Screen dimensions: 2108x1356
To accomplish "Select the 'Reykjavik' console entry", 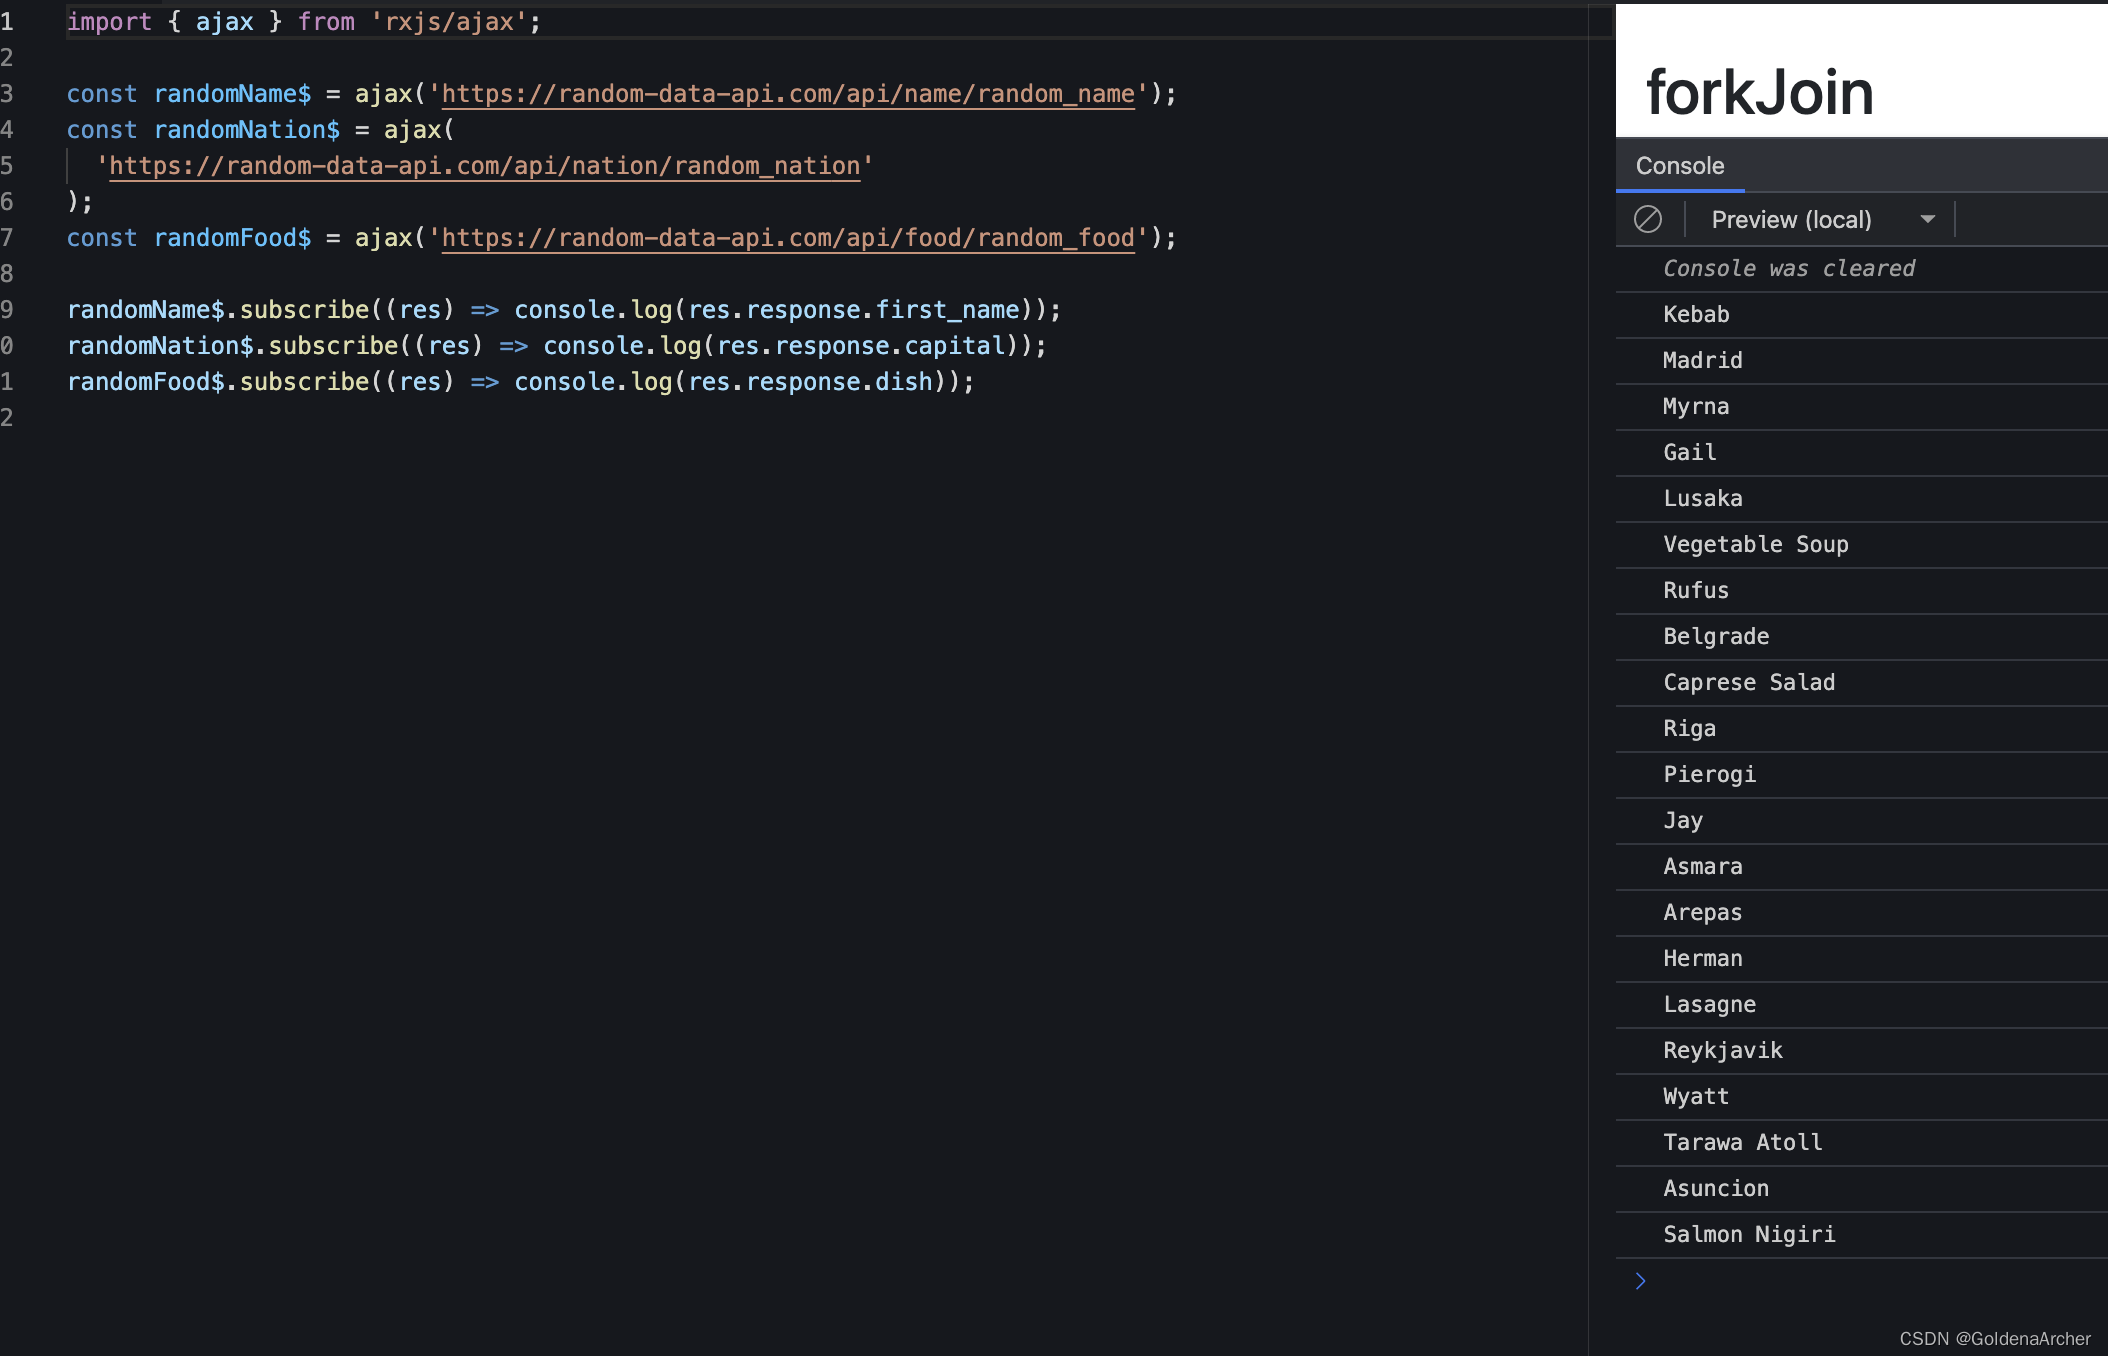I will point(1722,1050).
